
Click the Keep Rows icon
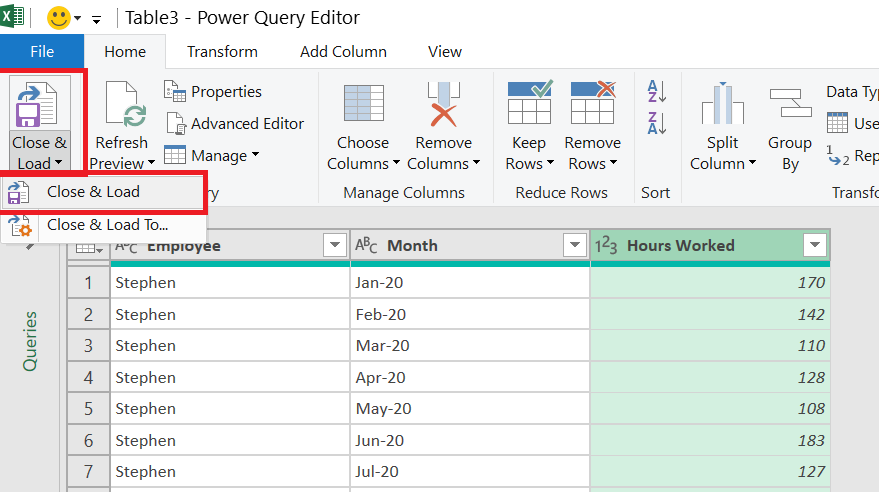[529, 105]
